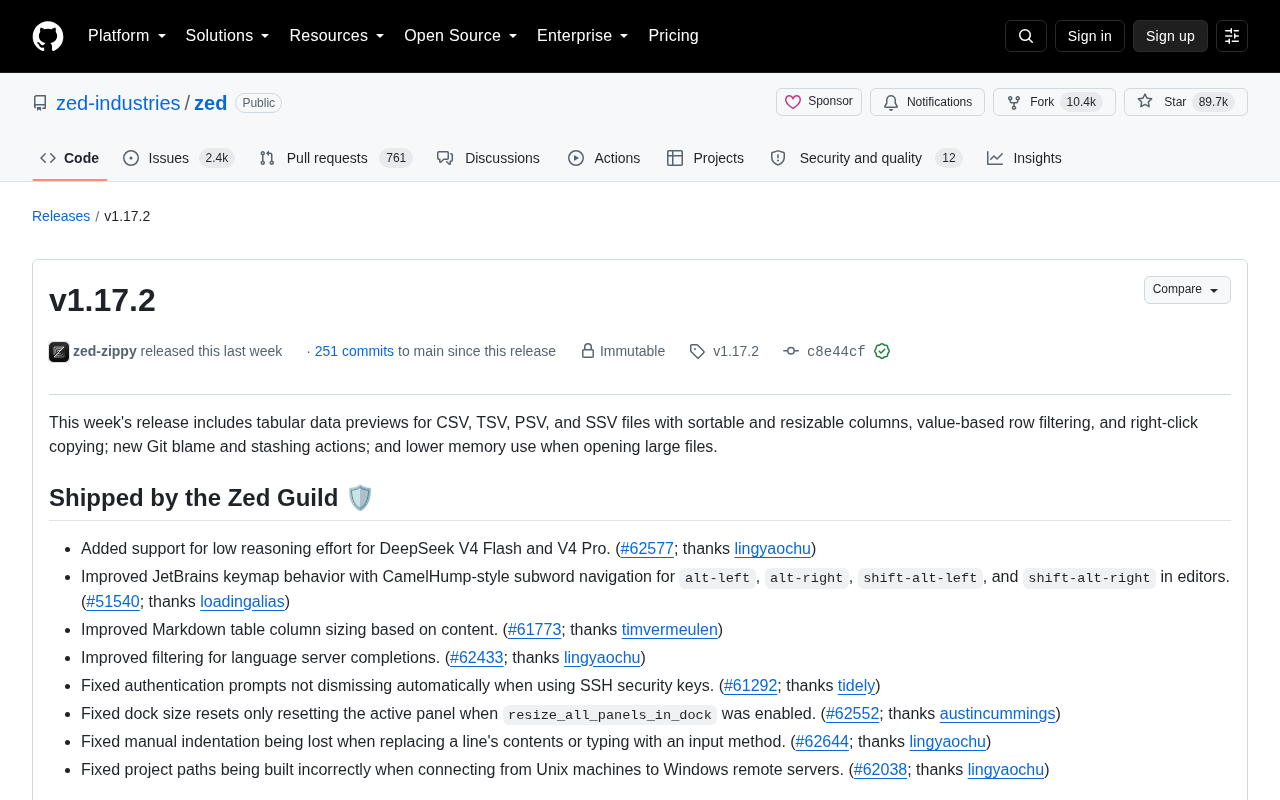Click the resize_all_panels_in_dock code text
1280x800 pixels.
click(610, 714)
